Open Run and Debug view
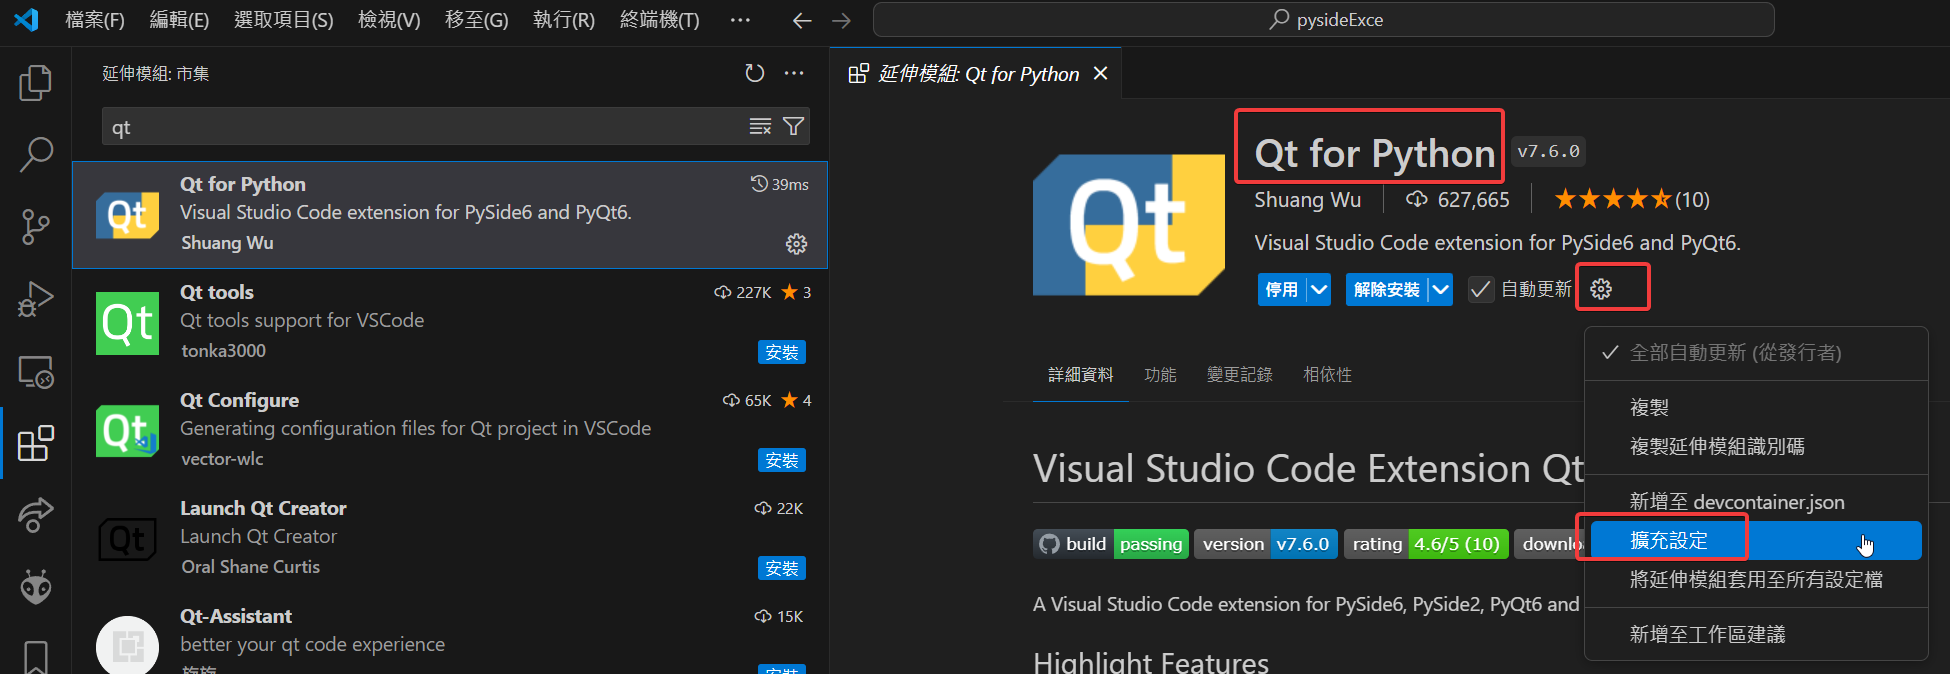Screen dimensions: 1950x674 [x=36, y=299]
